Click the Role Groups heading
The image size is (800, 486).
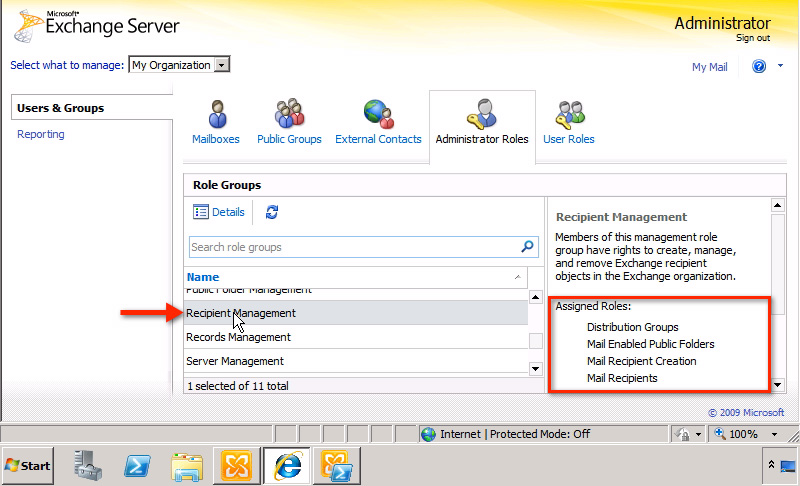coord(227,185)
